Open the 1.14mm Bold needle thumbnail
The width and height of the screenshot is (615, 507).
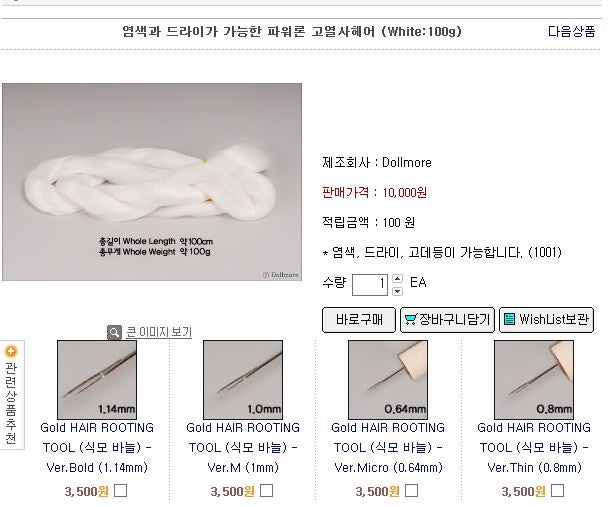[97, 380]
